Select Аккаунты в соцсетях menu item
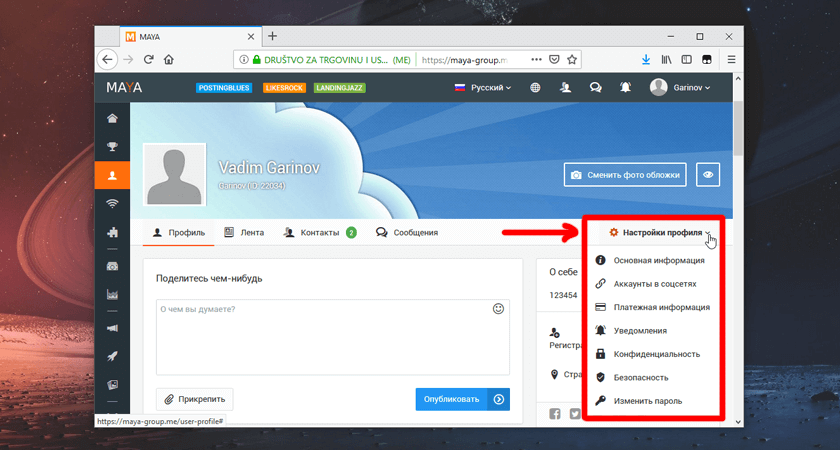 (x=654, y=284)
